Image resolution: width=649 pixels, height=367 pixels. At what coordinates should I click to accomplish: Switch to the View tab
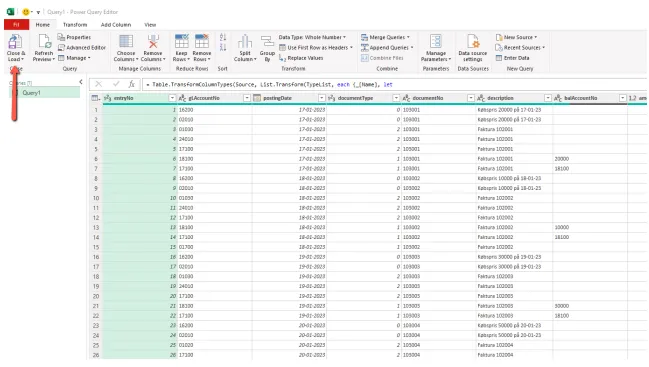(x=150, y=25)
